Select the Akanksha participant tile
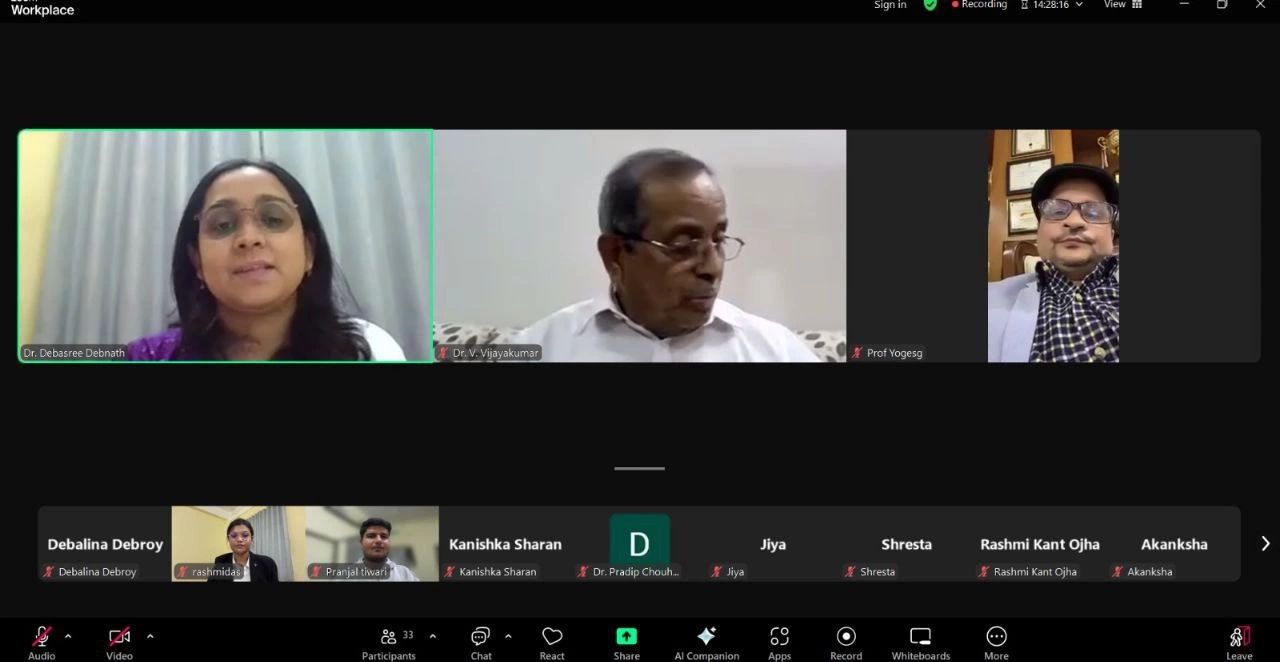Viewport: 1280px width, 662px height. [x=1174, y=543]
